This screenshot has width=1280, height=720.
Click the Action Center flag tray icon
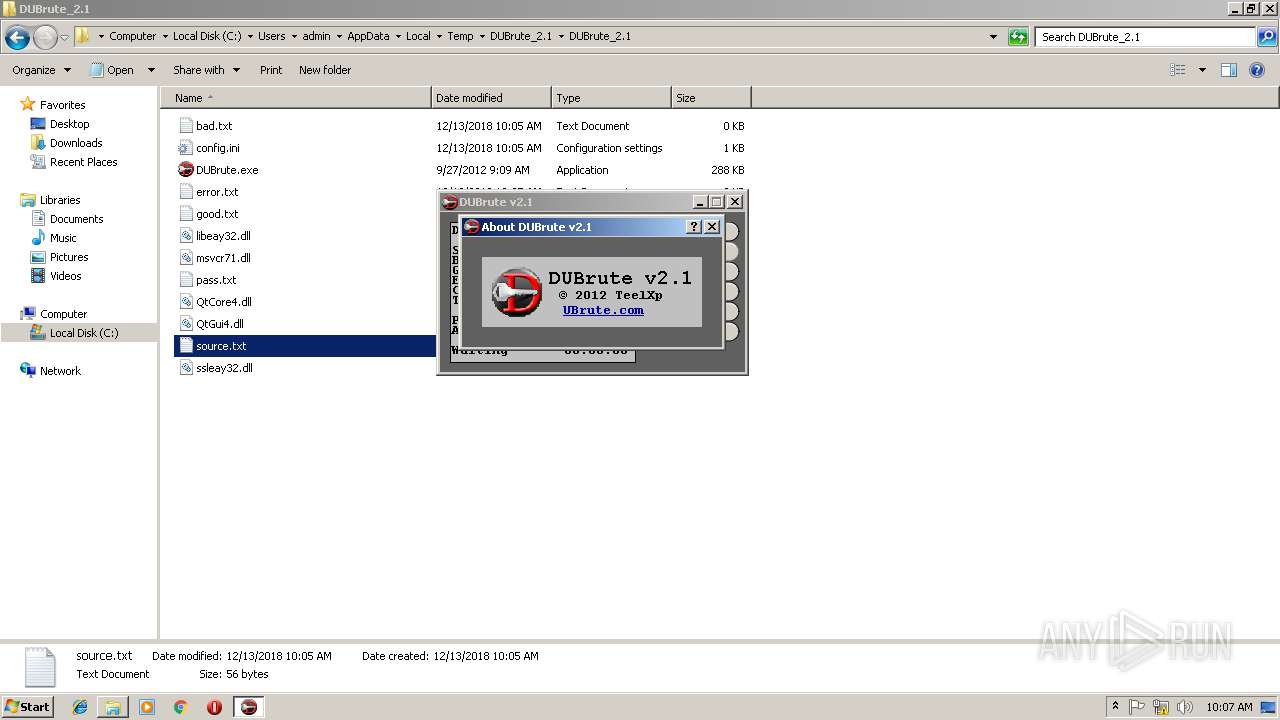[x=1137, y=707]
